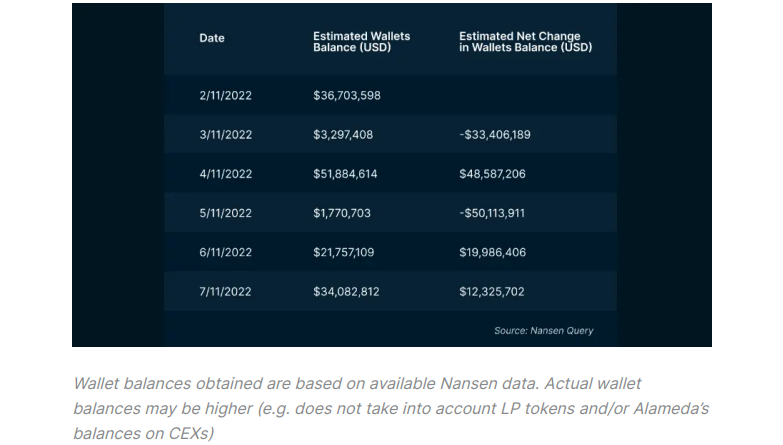The width and height of the screenshot is (783, 445).
Task: Click the $1,770,703 balance value
Action: pyautogui.click(x=342, y=213)
